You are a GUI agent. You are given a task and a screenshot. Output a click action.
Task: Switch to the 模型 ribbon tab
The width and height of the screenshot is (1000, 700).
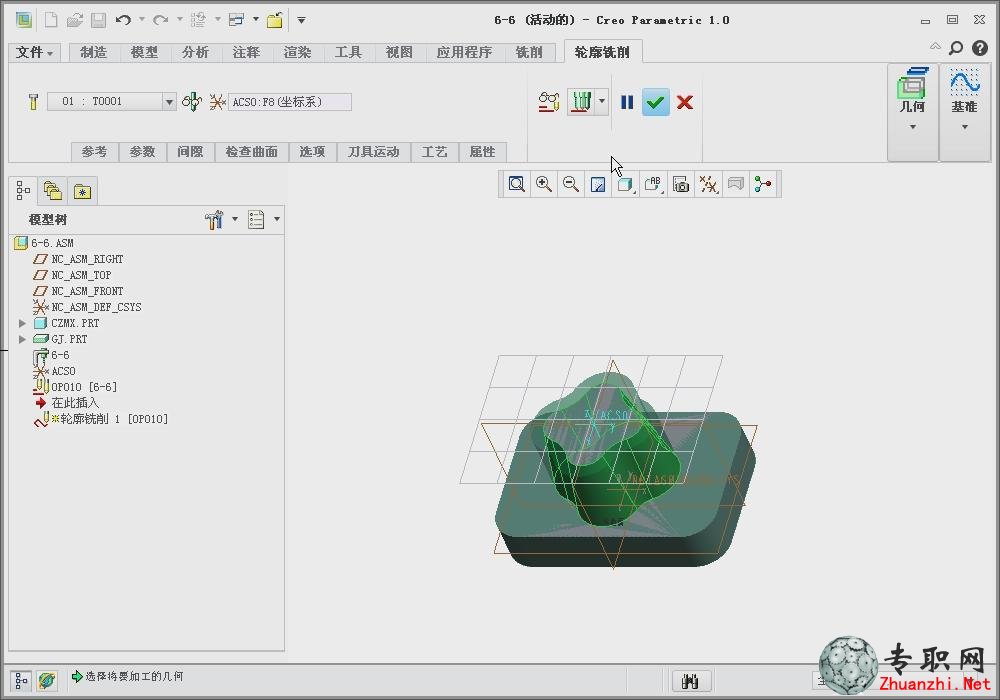click(x=144, y=52)
